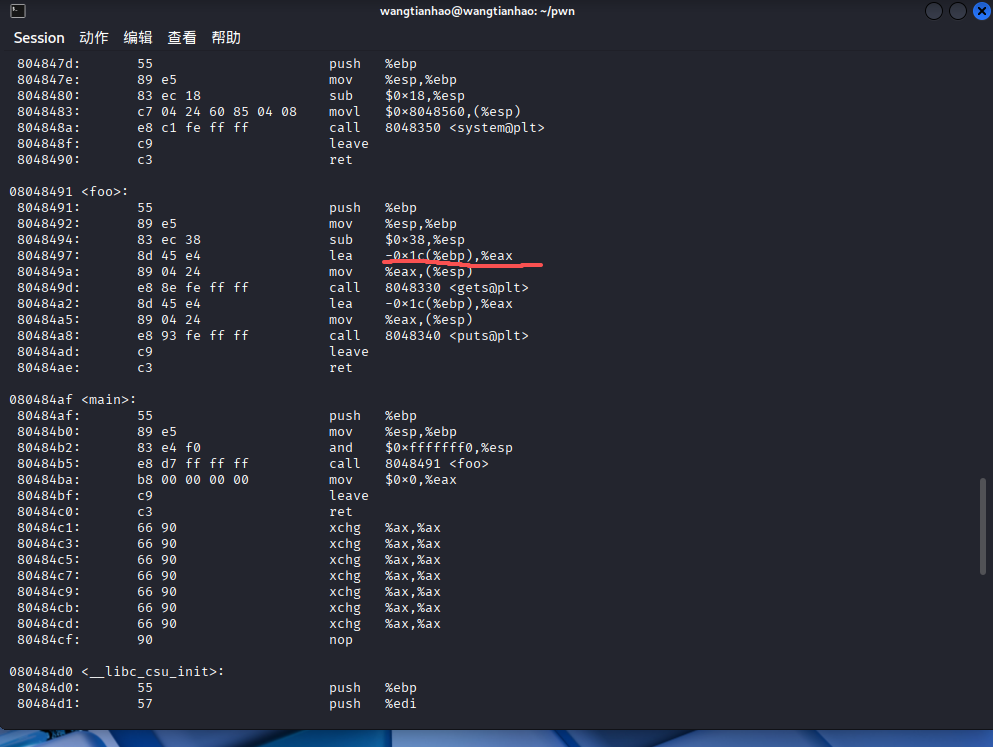Open the 帮助 menu
Viewport: 993px width, 747px height.
[x=226, y=38]
